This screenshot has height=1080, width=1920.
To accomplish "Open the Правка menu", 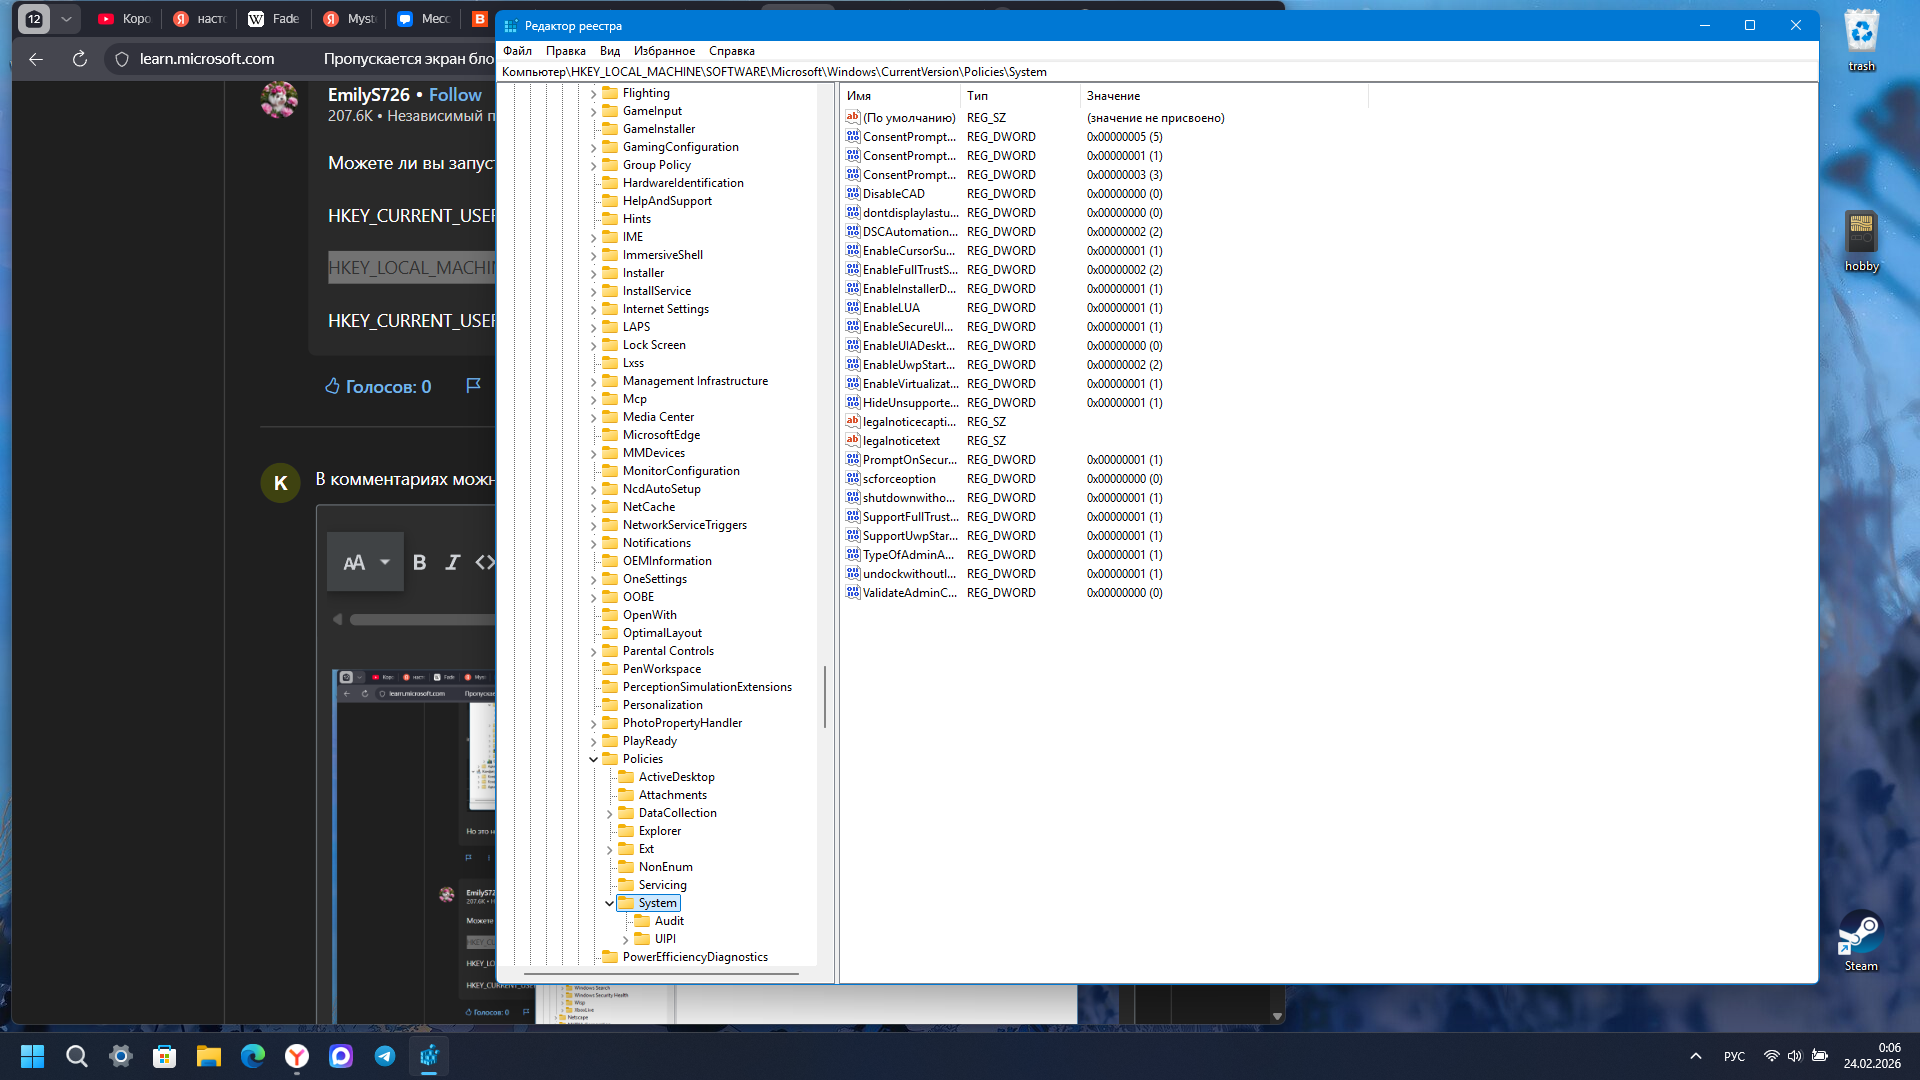I will coord(566,51).
